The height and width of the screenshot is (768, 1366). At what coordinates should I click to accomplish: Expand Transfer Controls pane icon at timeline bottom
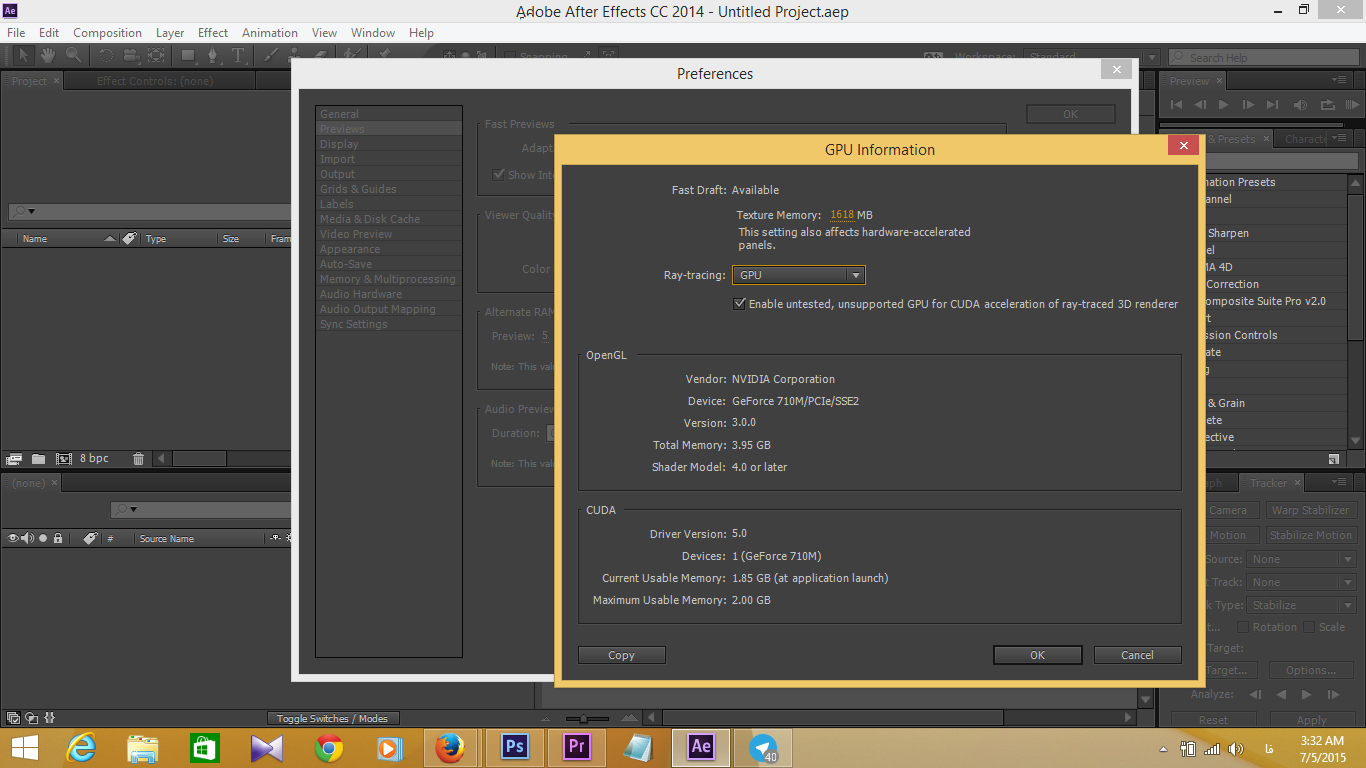32,718
